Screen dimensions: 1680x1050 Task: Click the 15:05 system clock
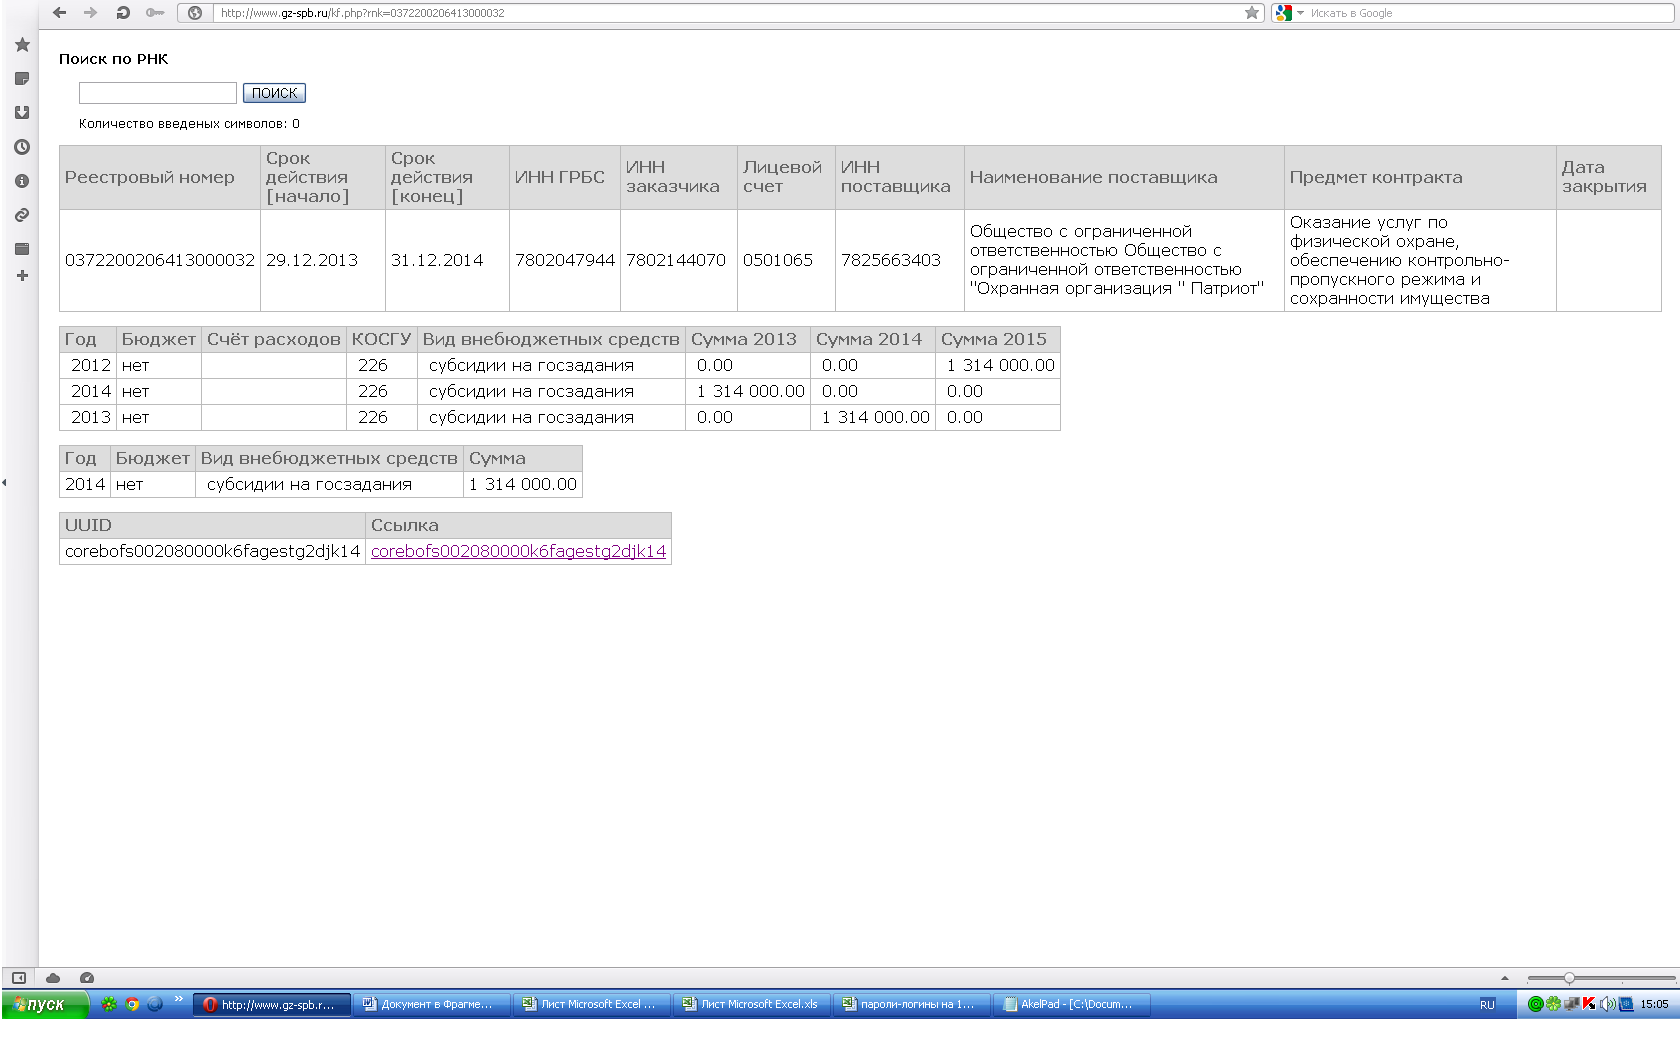click(x=1654, y=1004)
